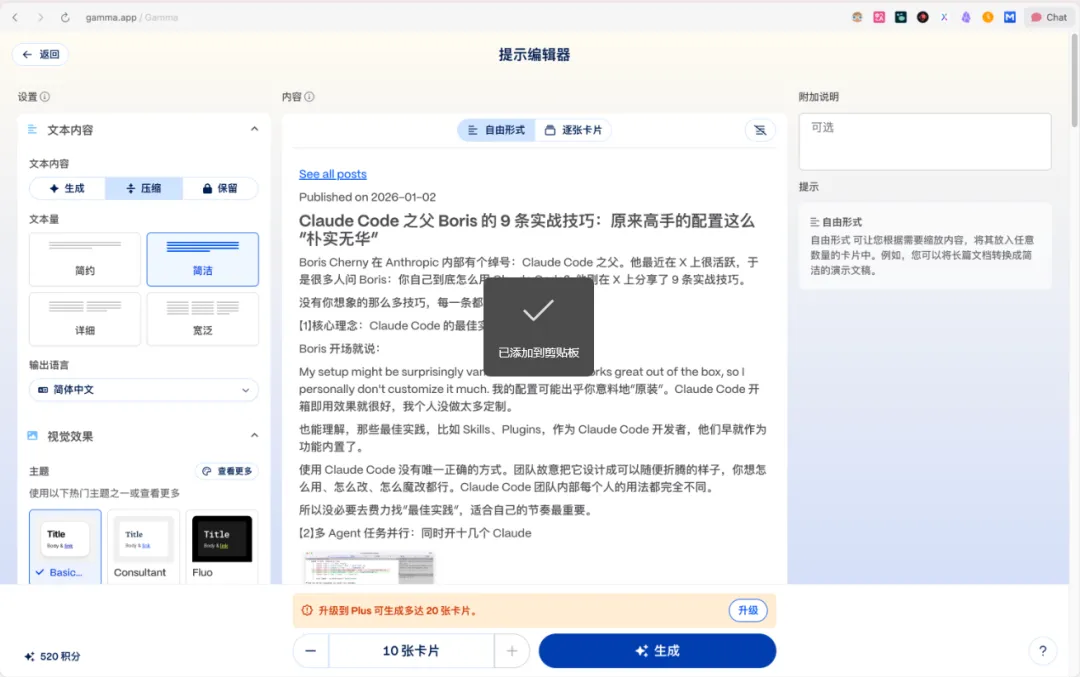Switch to the 自由形式 tab

(x=497, y=130)
